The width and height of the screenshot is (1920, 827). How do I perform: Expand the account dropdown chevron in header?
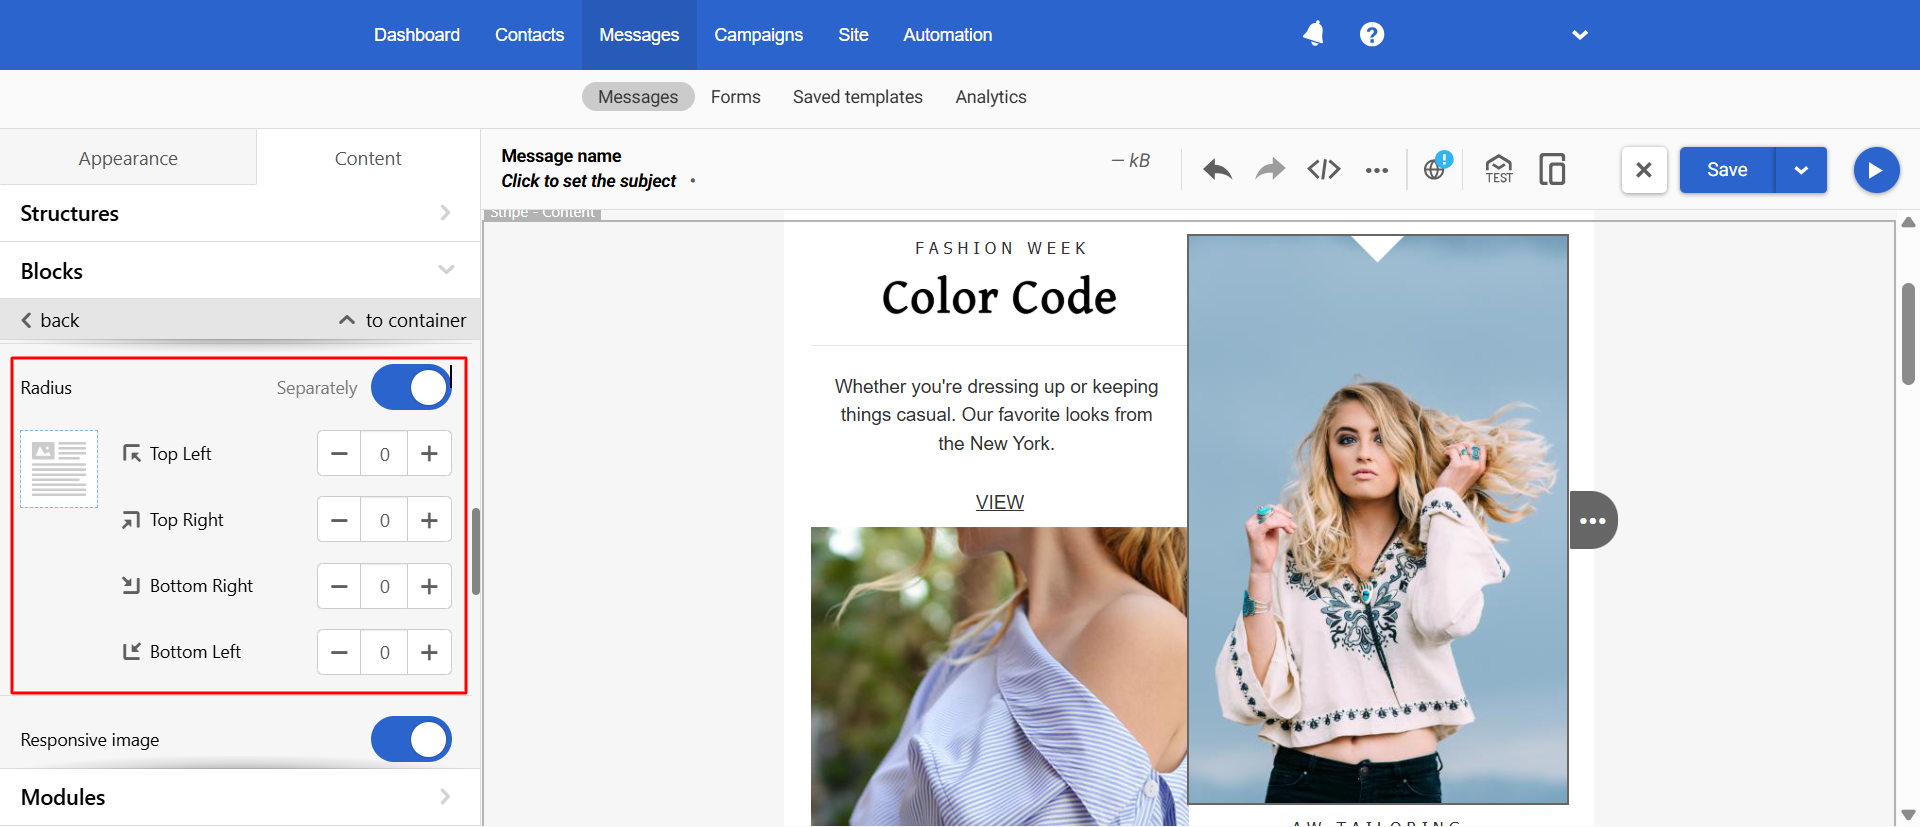1580,35
